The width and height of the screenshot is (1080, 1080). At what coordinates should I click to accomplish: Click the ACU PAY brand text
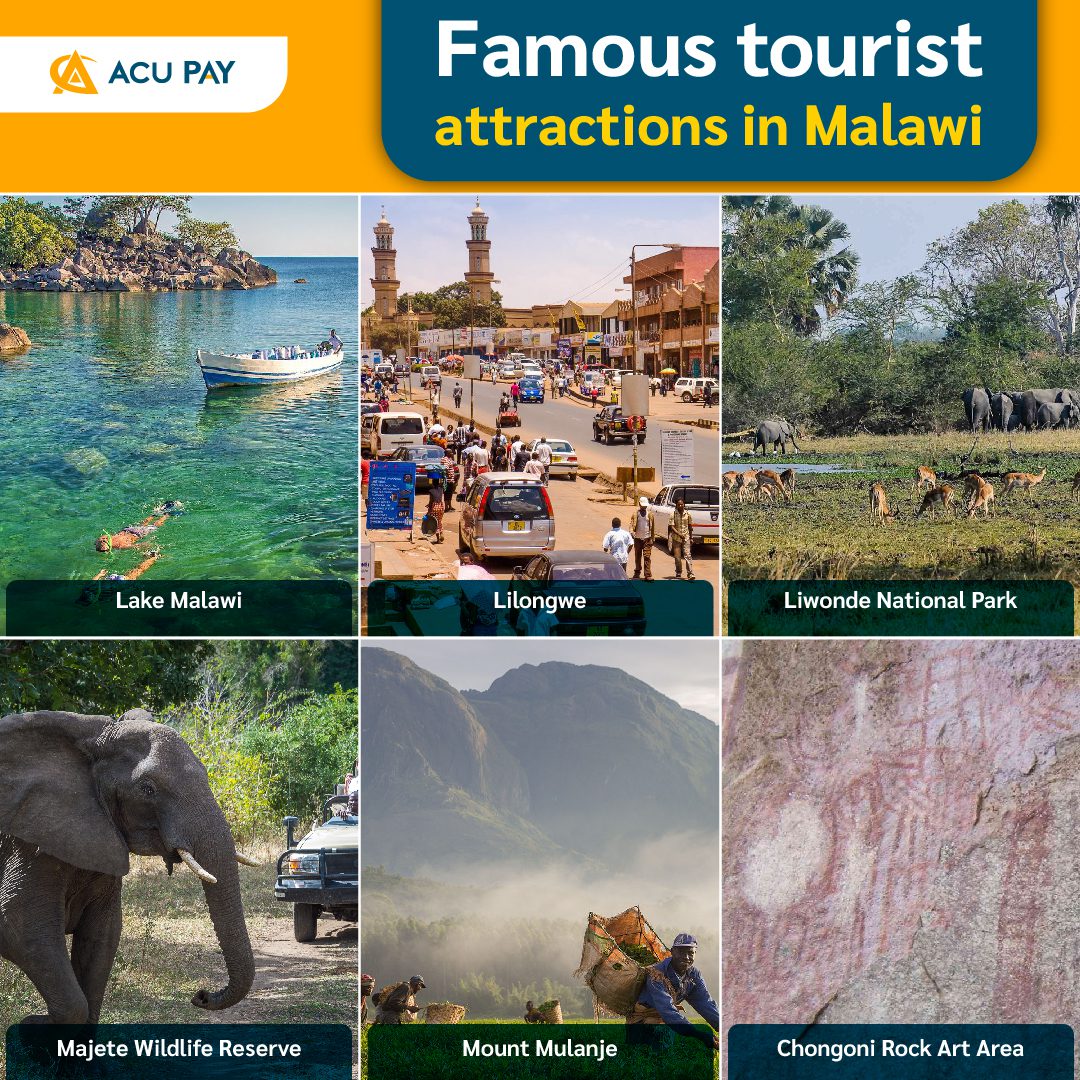click(x=172, y=72)
